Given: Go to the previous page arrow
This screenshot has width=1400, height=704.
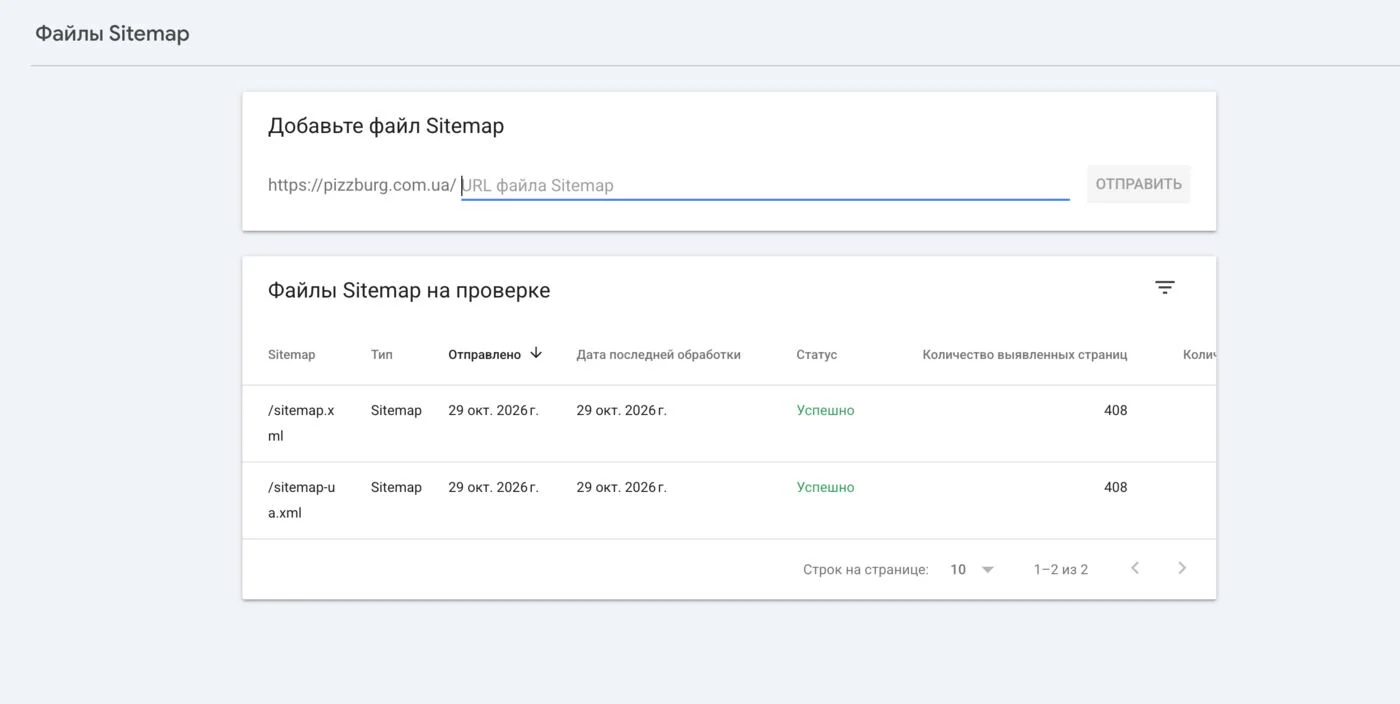Looking at the screenshot, I should 1135,568.
